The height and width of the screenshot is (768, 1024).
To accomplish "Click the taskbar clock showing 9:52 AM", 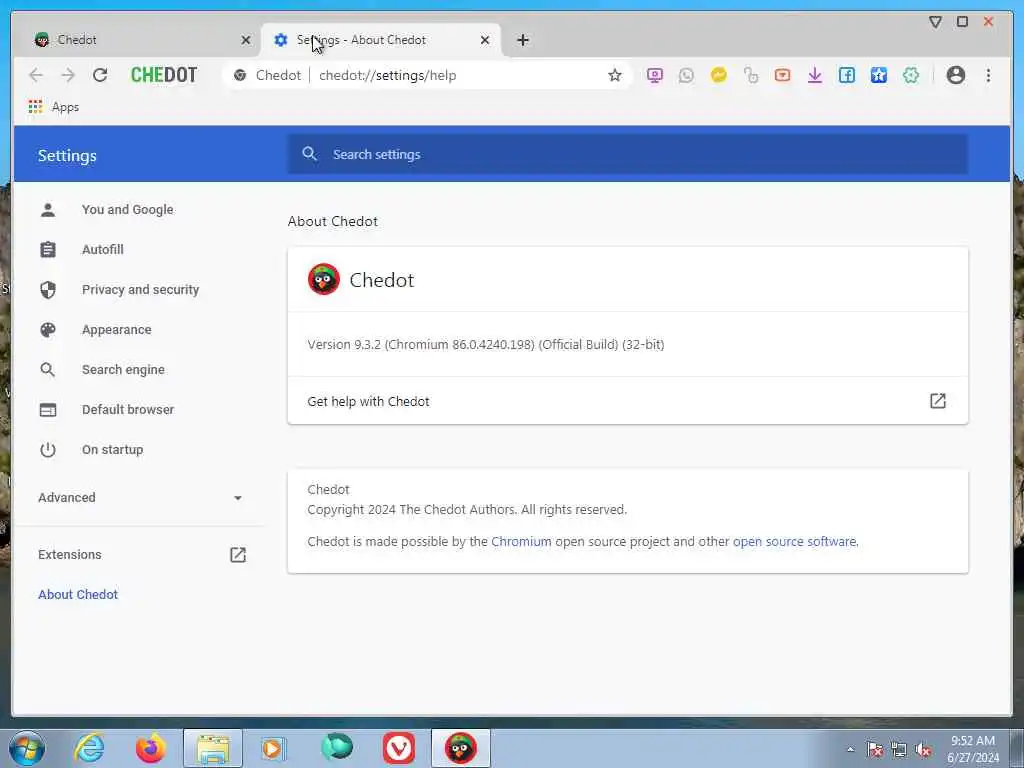I will point(972,749).
